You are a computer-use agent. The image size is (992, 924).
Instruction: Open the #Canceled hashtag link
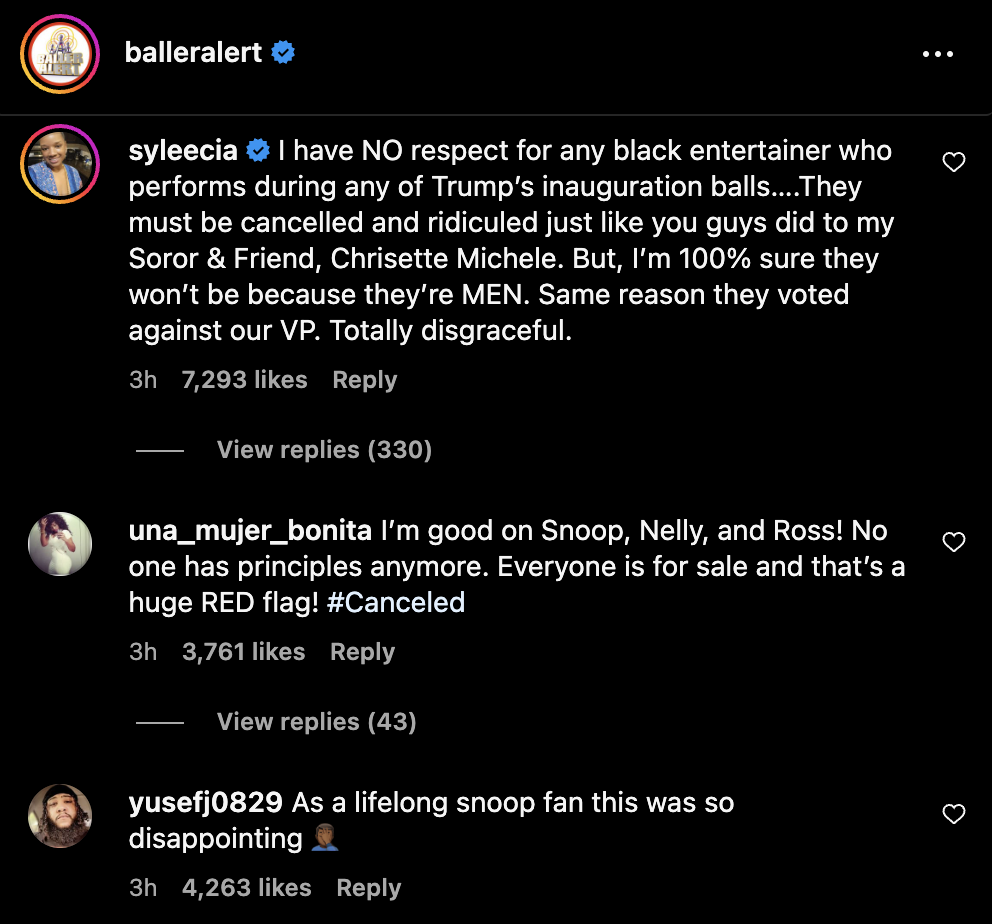[x=396, y=602]
